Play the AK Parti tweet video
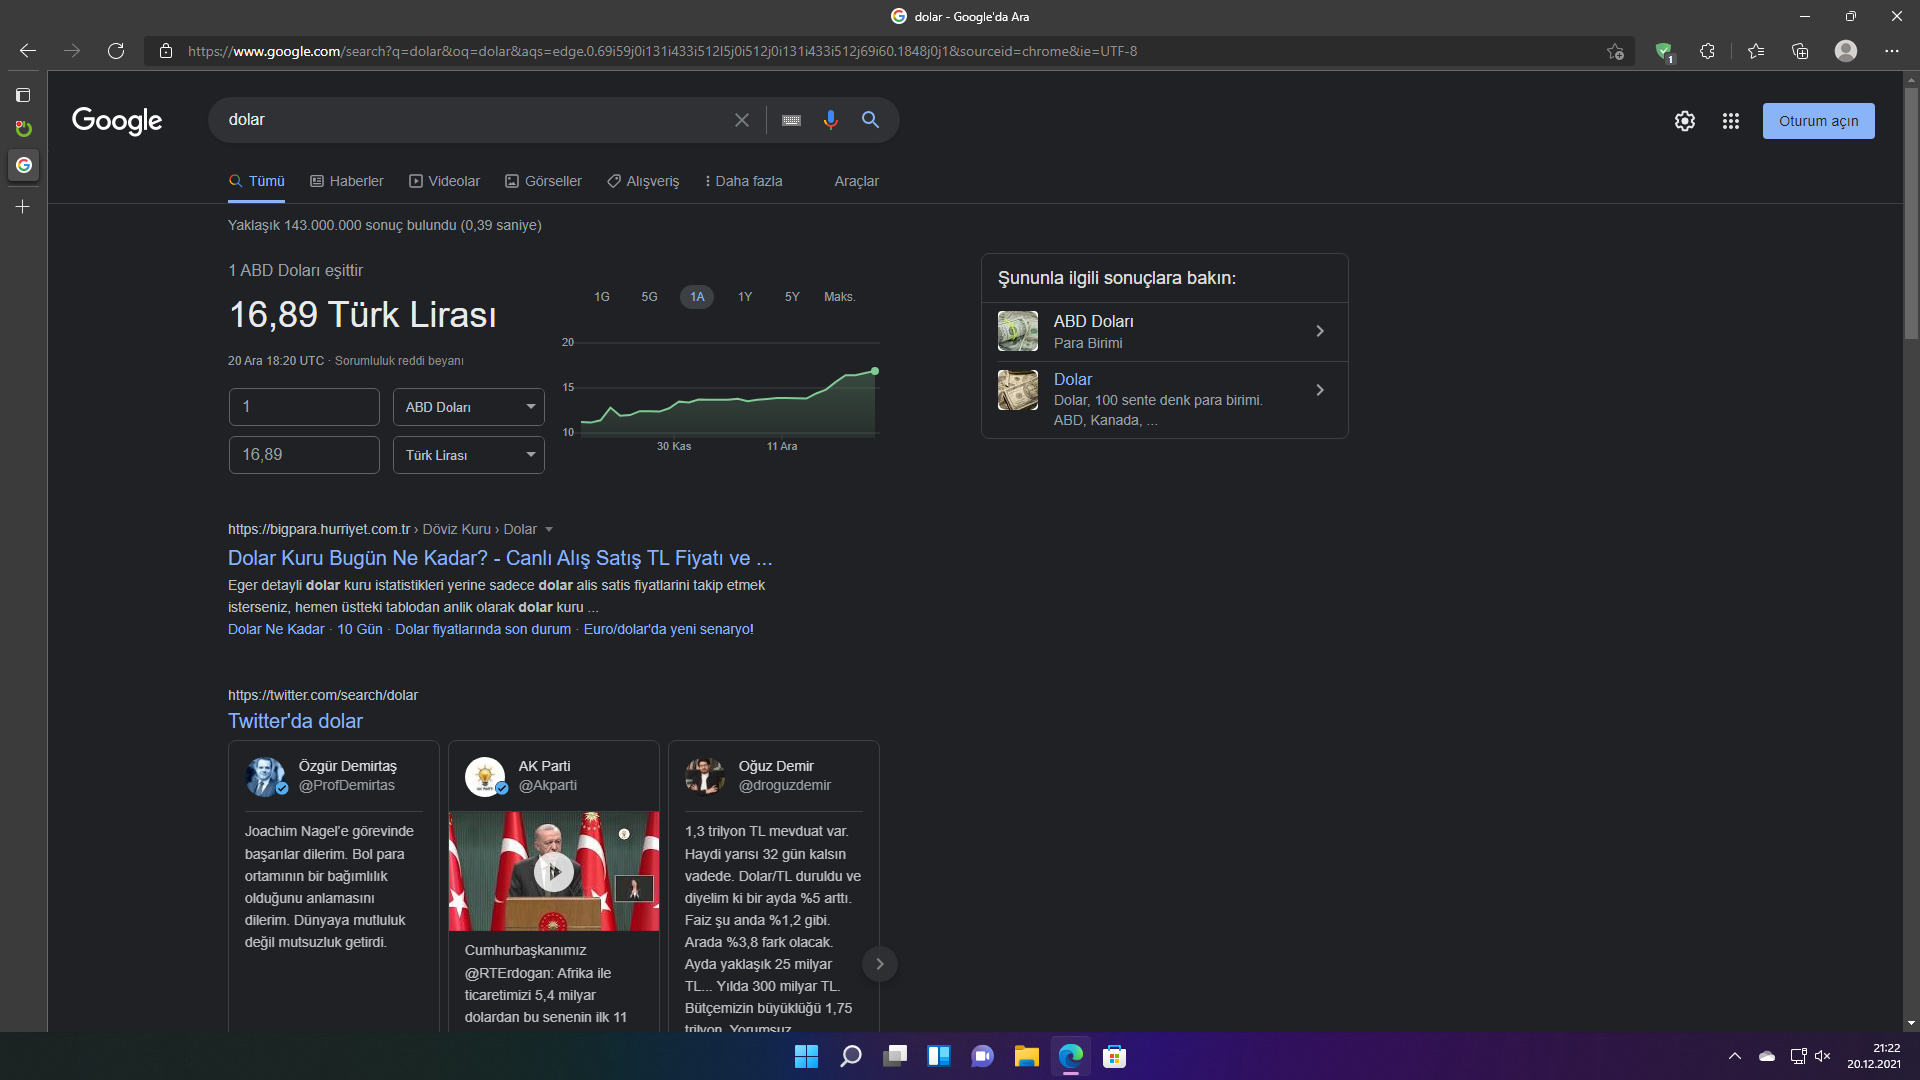This screenshot has height=1080, width=1920. [x=553, y=871]
